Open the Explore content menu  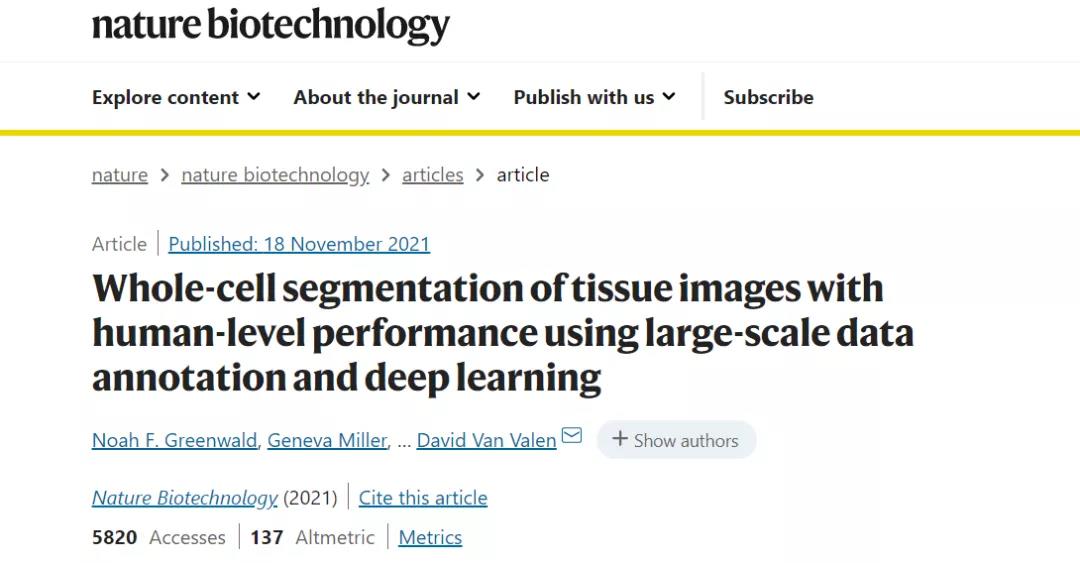click(176, 97)
